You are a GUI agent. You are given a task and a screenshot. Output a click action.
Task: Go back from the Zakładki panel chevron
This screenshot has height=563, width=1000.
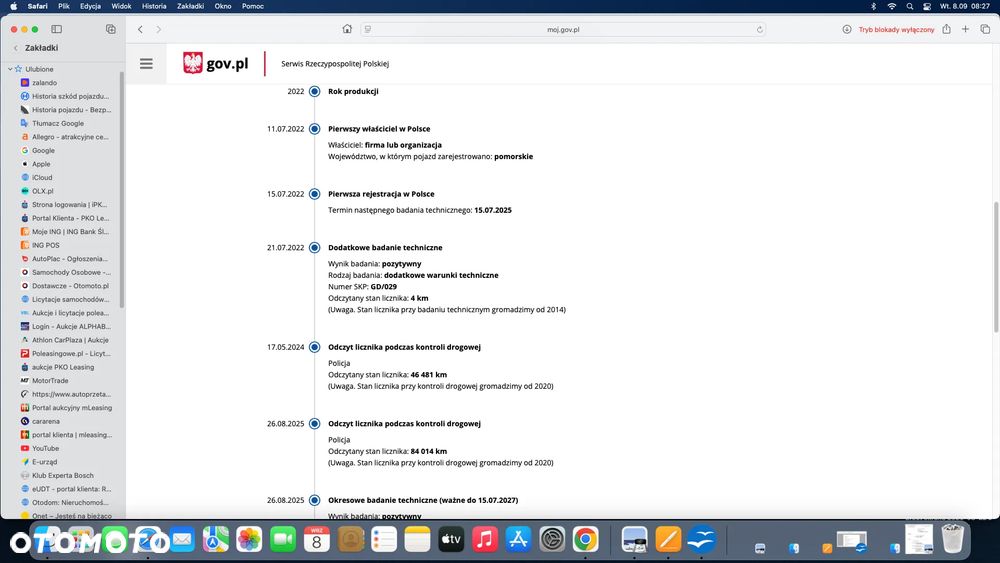[x=15, y=48]
